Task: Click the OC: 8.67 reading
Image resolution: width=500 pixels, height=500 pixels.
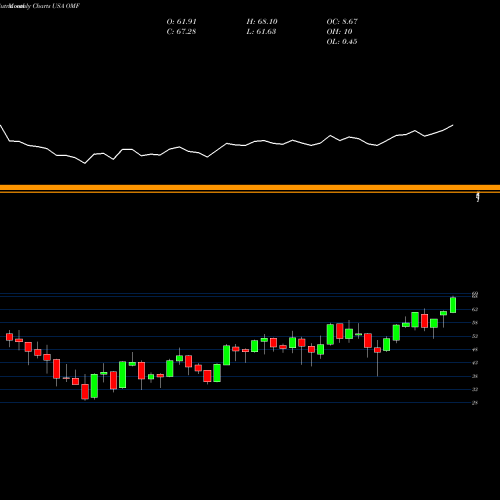Action: [x=342, y=22]
